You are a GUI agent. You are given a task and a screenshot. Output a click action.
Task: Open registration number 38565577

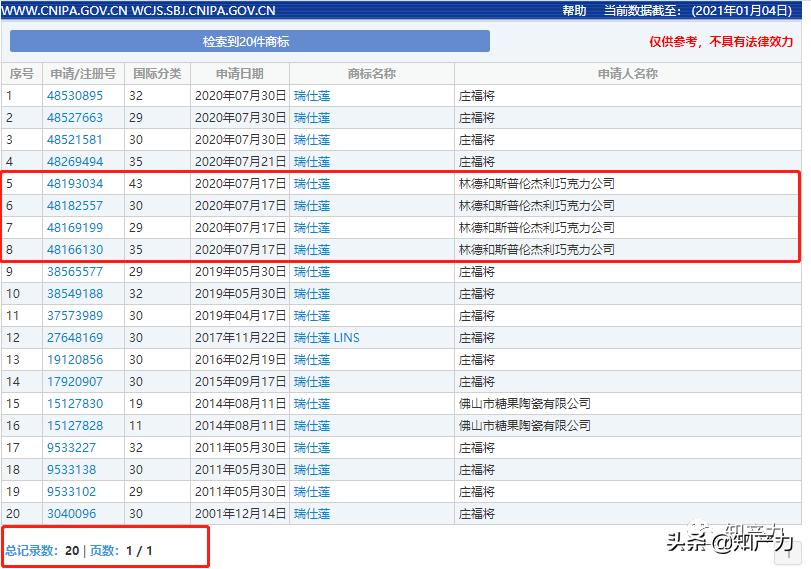point(75,272)
